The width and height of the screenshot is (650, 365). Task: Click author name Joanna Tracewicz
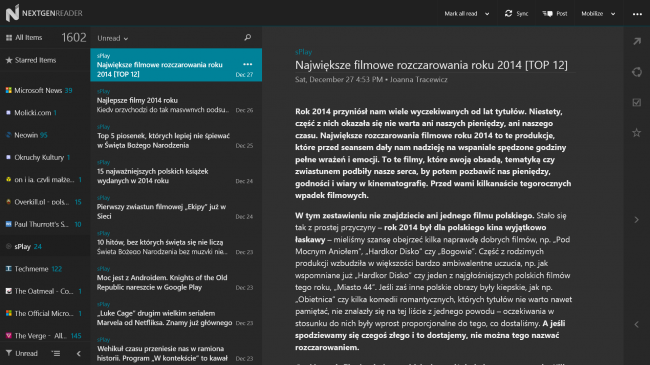point(419,80)
